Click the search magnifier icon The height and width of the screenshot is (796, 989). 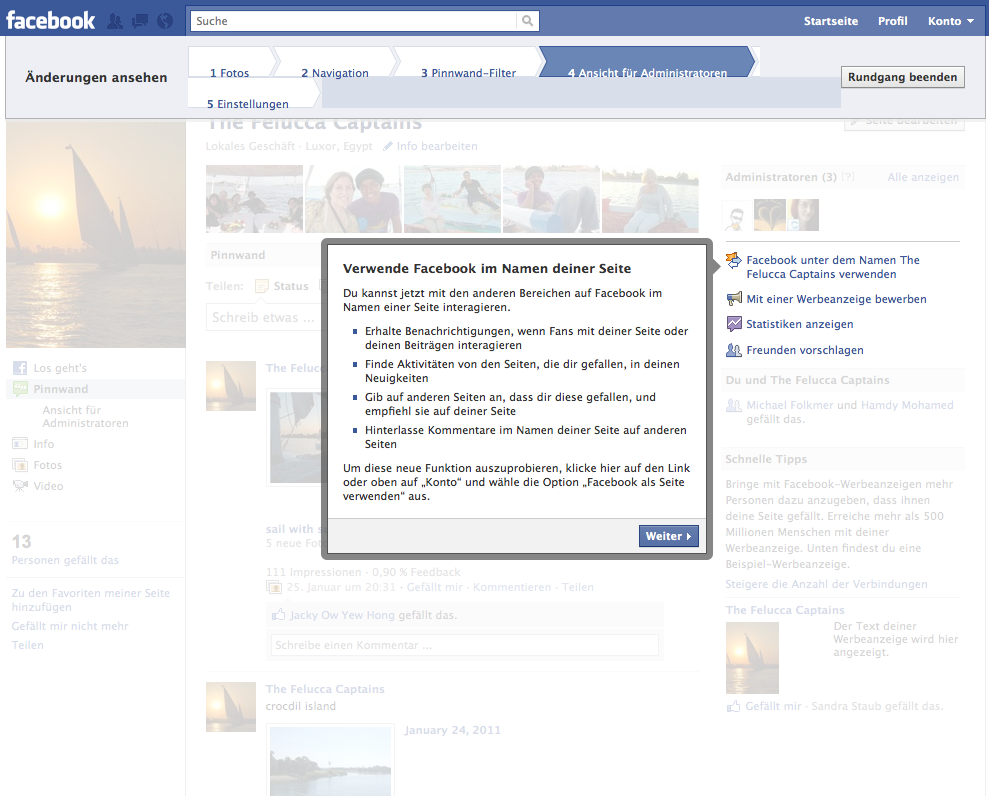pos(527,21)
